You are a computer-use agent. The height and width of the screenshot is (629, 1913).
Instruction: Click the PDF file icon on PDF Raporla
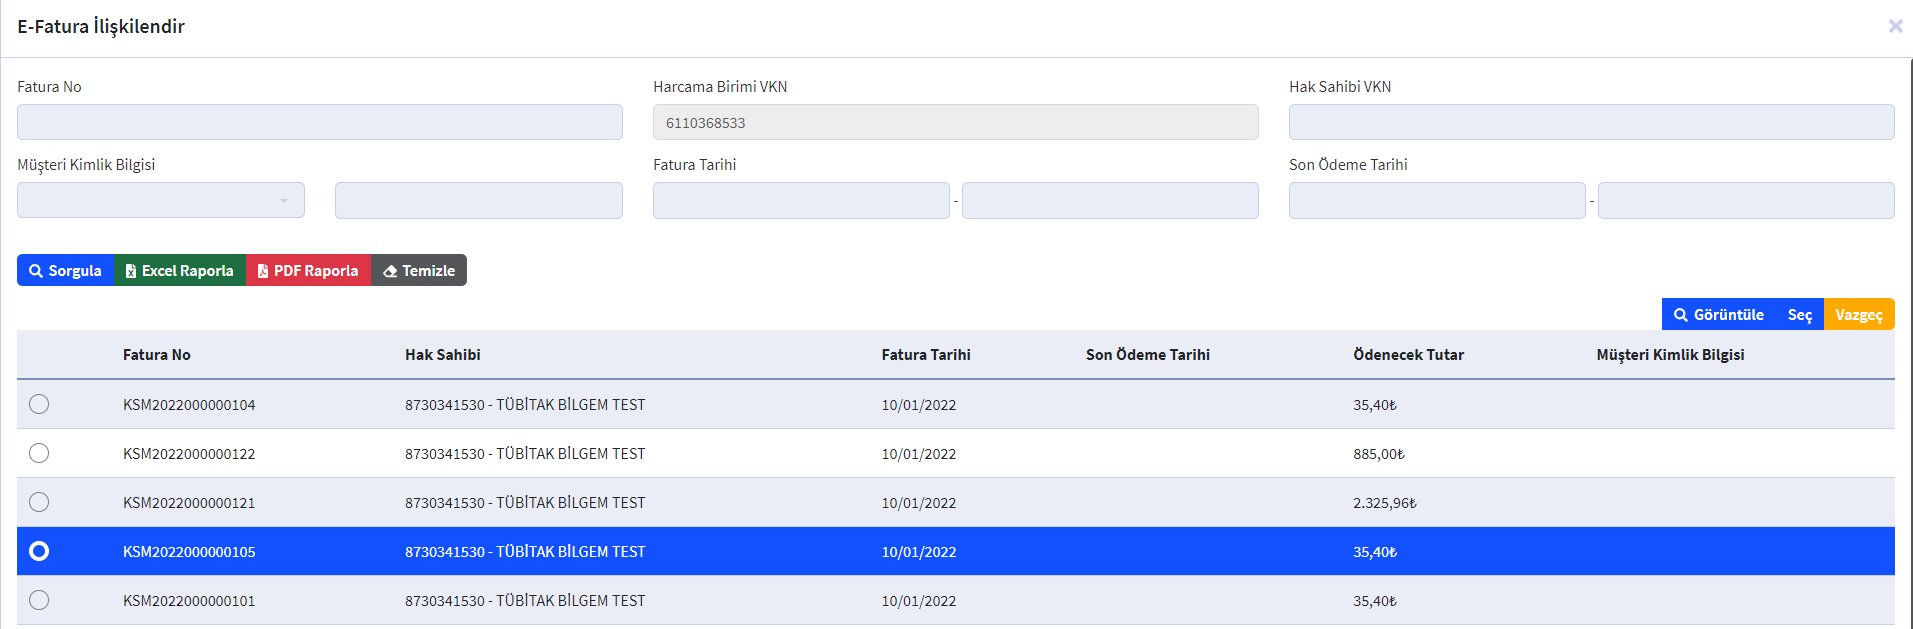263,271
